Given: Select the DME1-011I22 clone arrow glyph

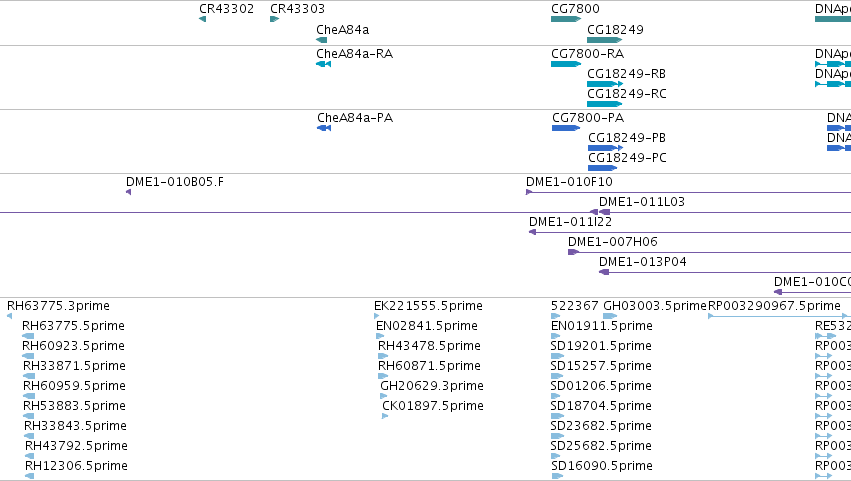Looking at the screenshot, I should (x=532, y=232).
